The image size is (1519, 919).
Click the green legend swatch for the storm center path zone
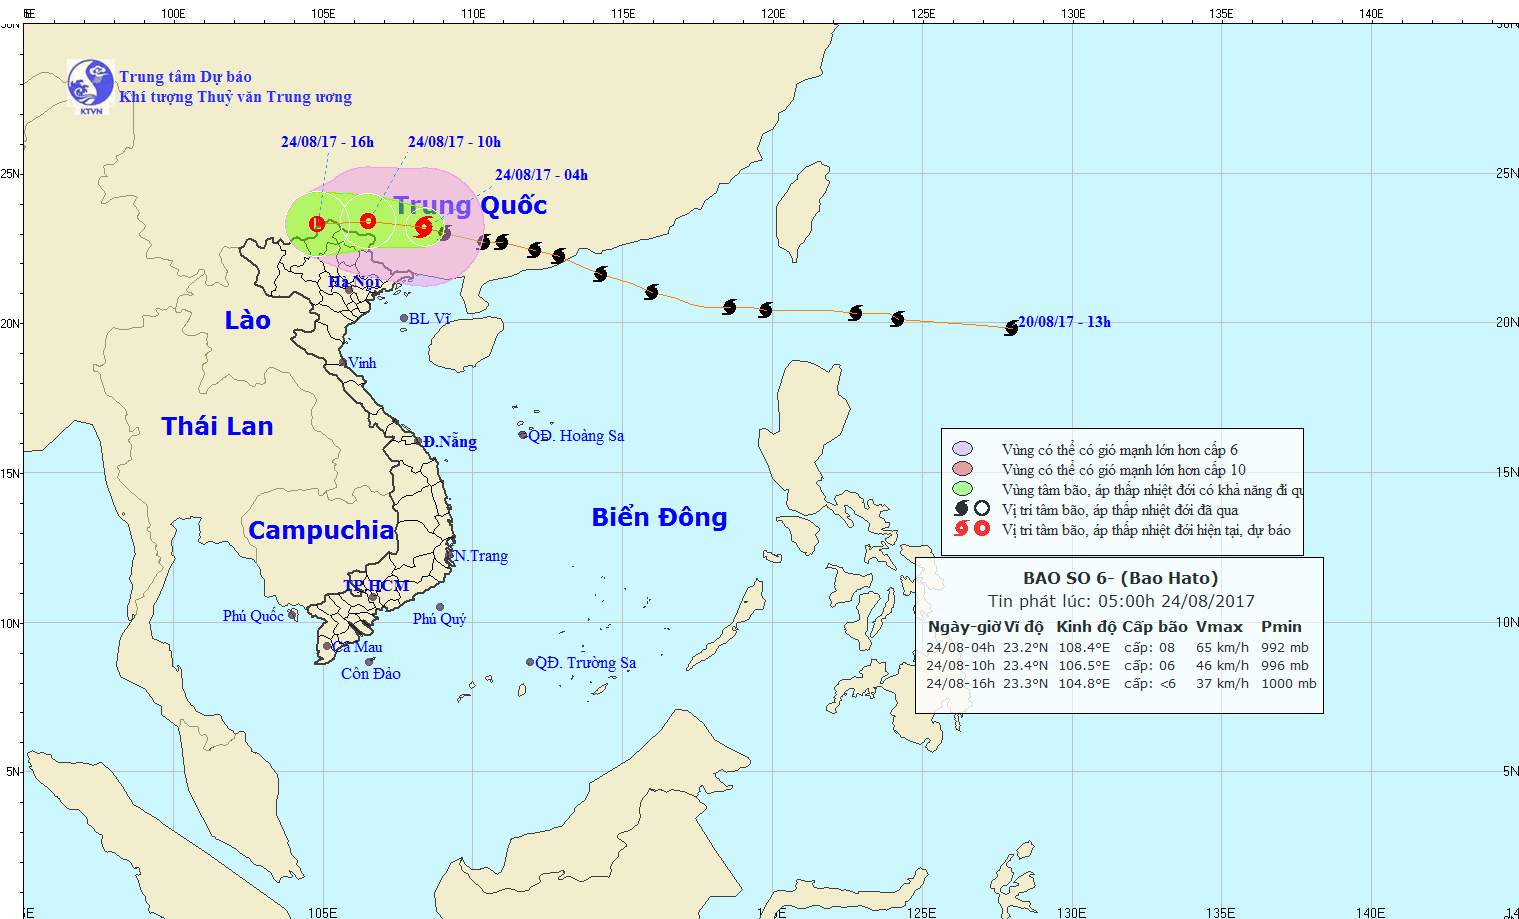(x=963, y=489)
